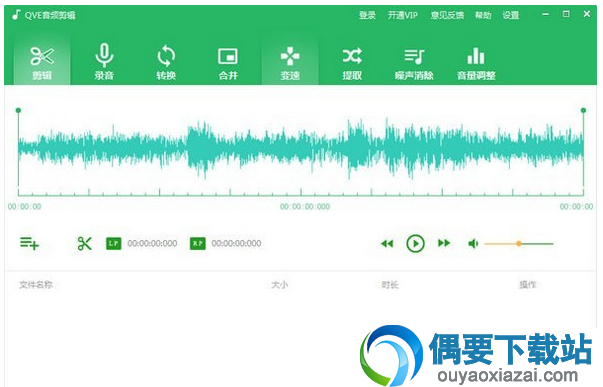The image size is (603, 387).
Task: Switch to the 转换 format convert tool
Action: point(166,62)
